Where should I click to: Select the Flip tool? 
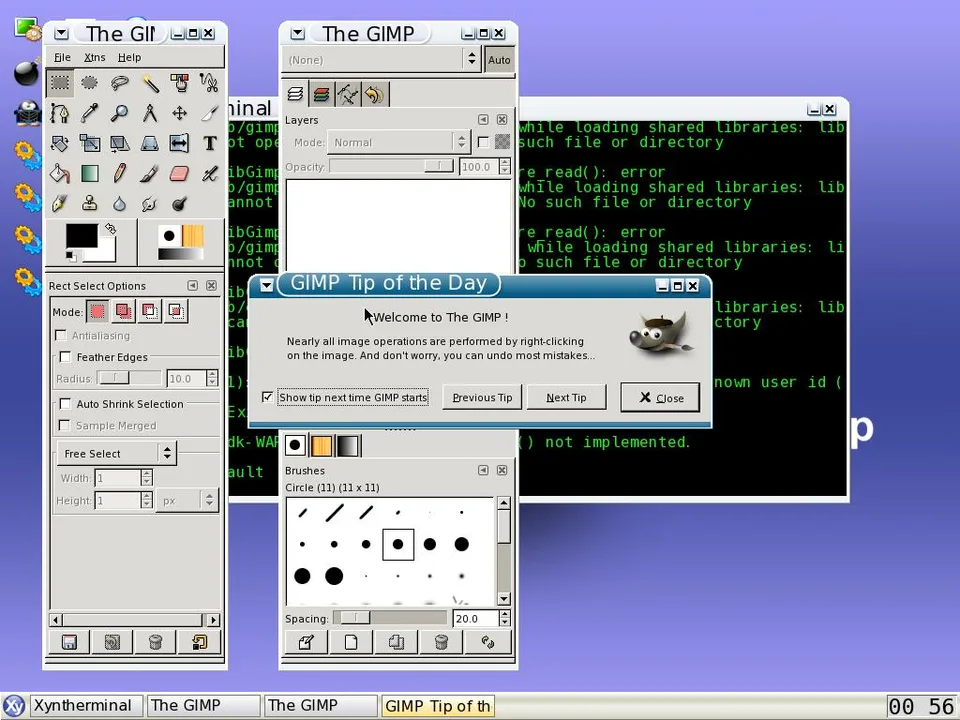(x=179, y=143)
